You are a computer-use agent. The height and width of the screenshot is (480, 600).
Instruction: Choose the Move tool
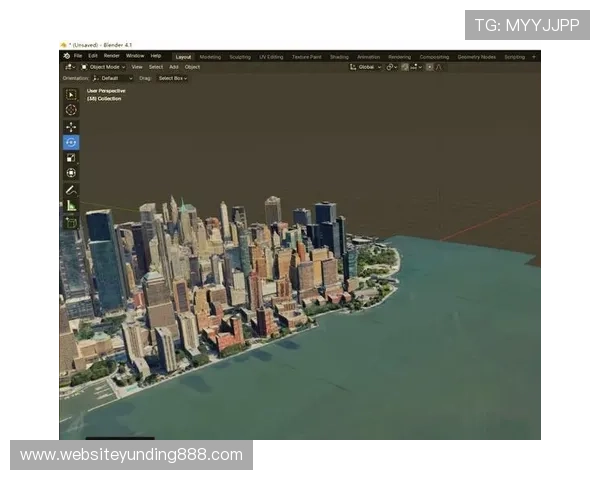[71, 127]
